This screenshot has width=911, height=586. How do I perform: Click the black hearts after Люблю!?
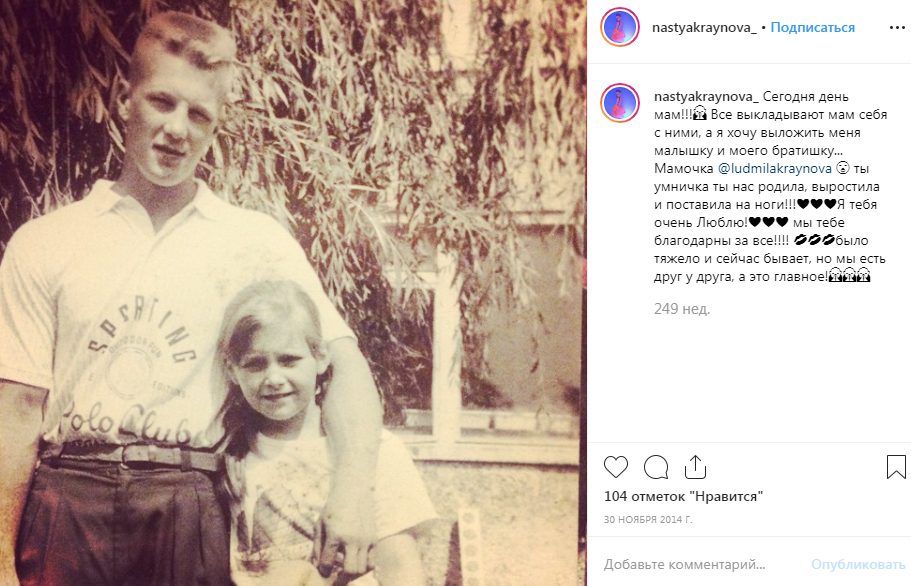pos(768,222)
